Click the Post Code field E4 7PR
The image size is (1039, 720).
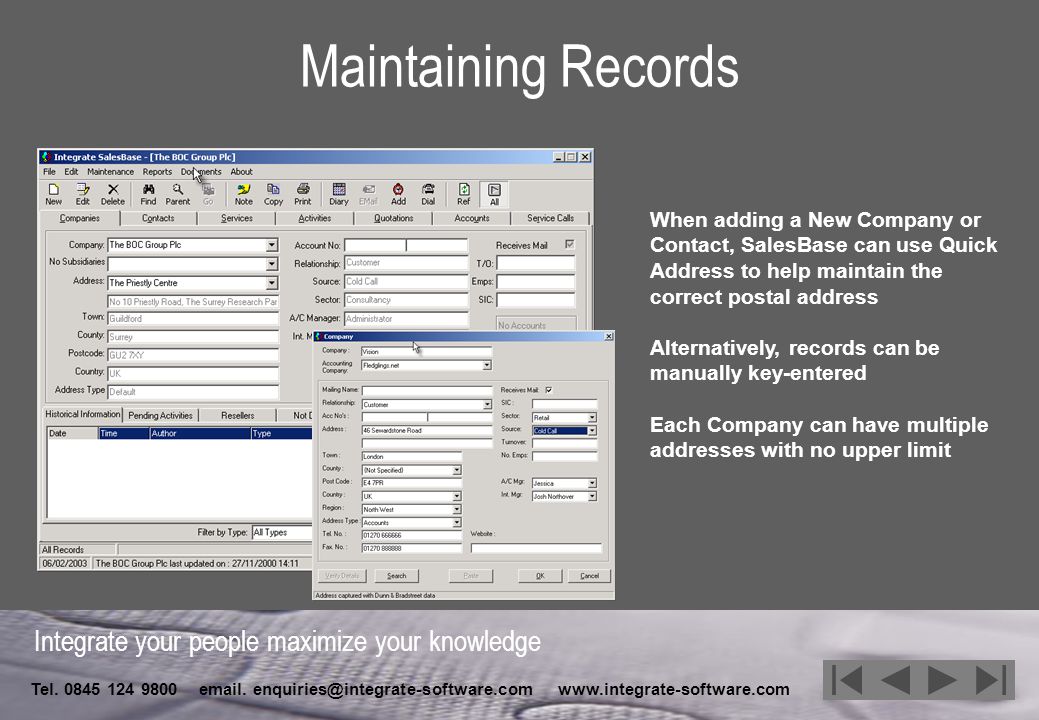[x=411, y=483]
